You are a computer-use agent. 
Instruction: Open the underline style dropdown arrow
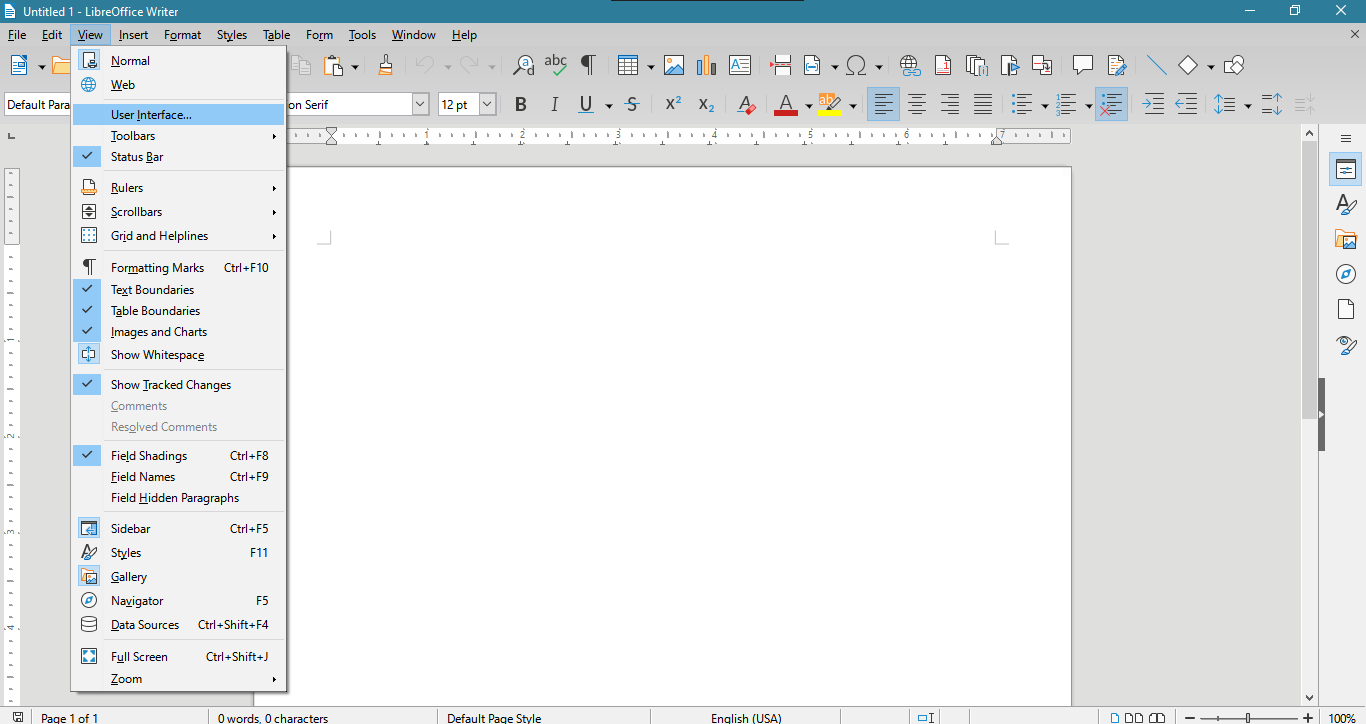click(607, 104)
